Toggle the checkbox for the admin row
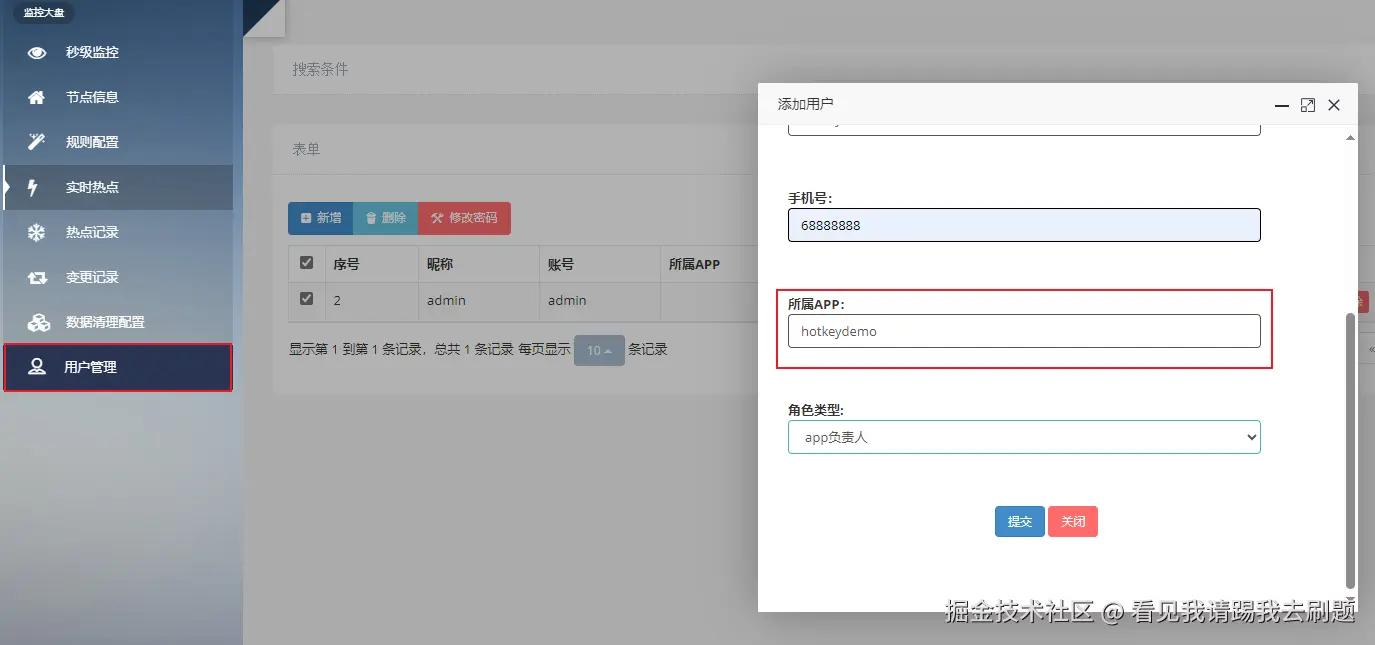 click(x=306, y=298)
